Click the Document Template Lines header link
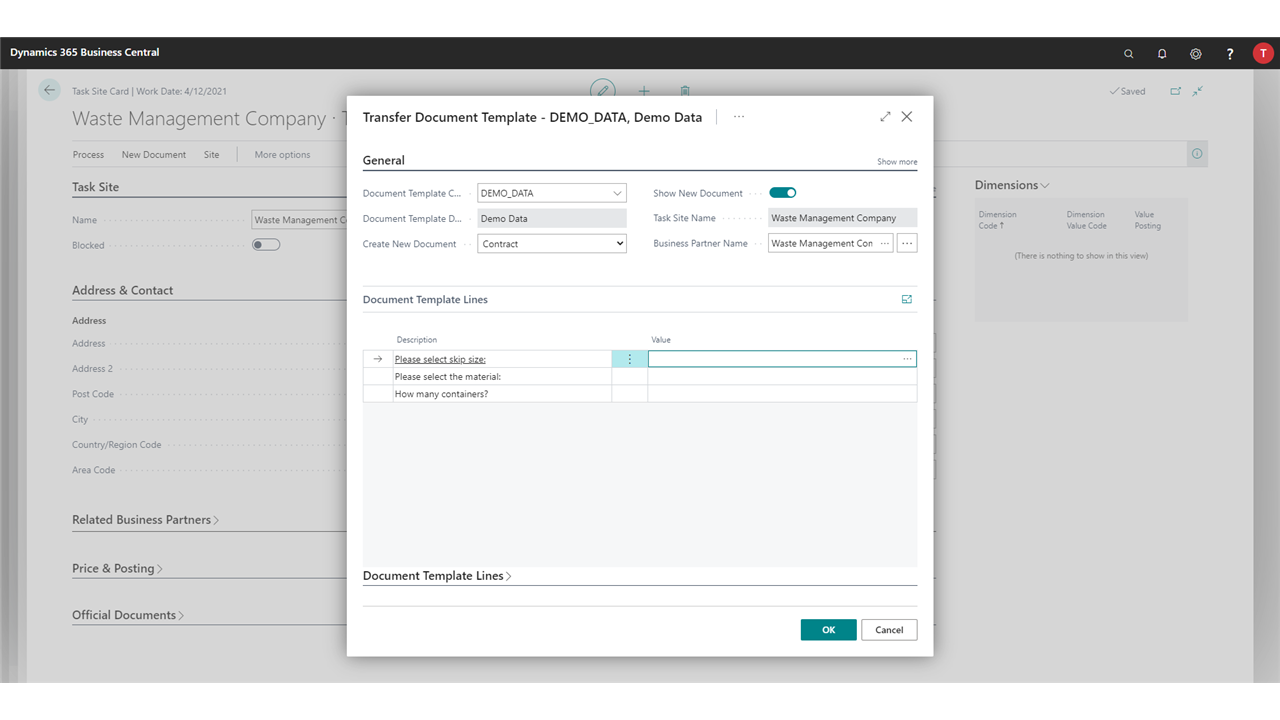This screenshot has width=1280, height=720. click(425, 299)
